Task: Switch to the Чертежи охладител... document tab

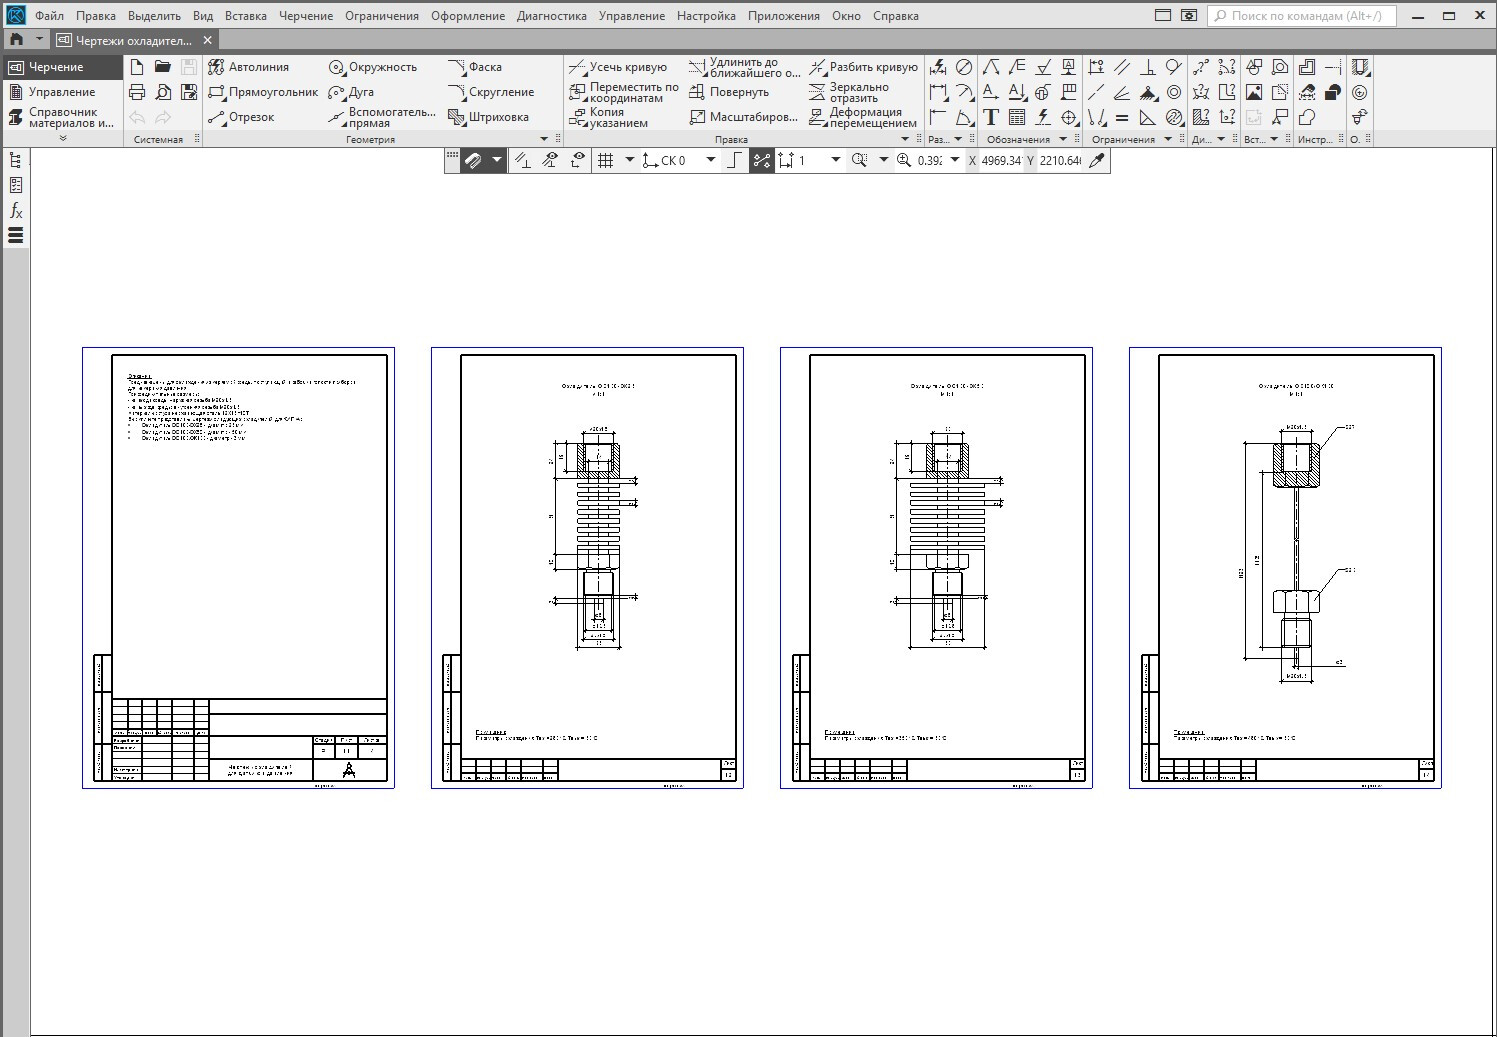Action: [x=134, y=40]
